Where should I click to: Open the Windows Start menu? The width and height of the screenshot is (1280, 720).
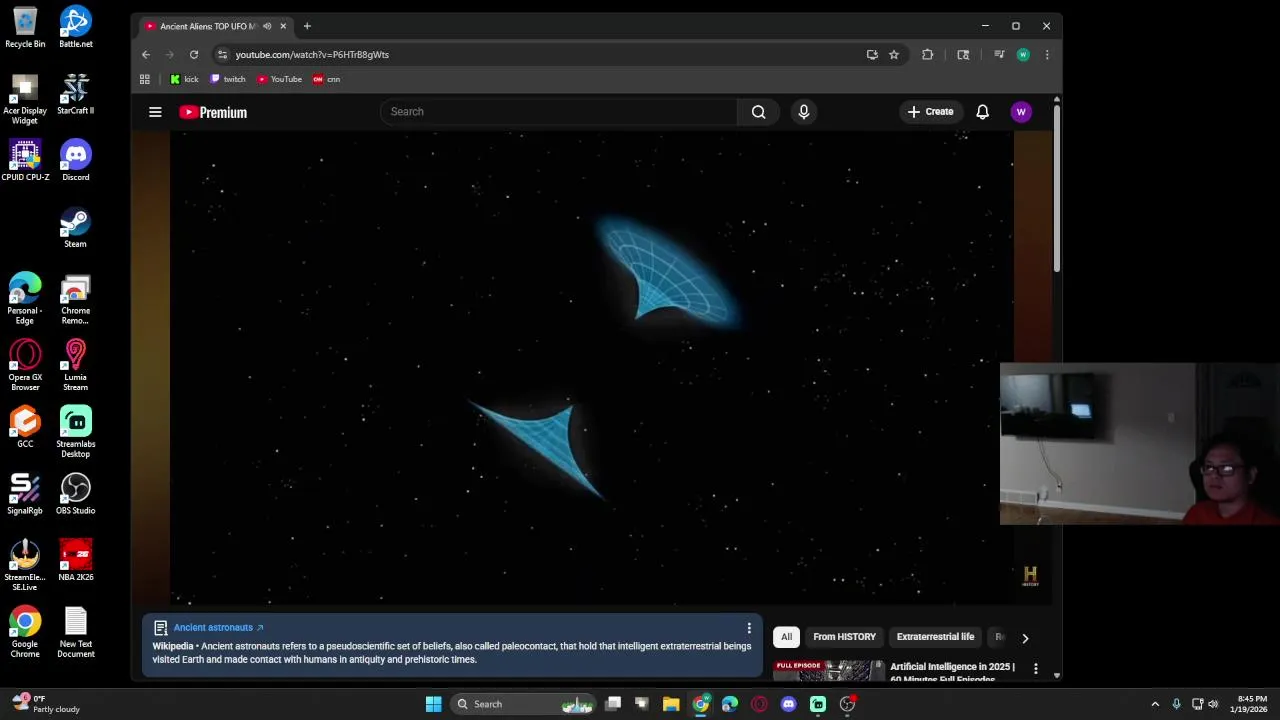pos(433,704)
